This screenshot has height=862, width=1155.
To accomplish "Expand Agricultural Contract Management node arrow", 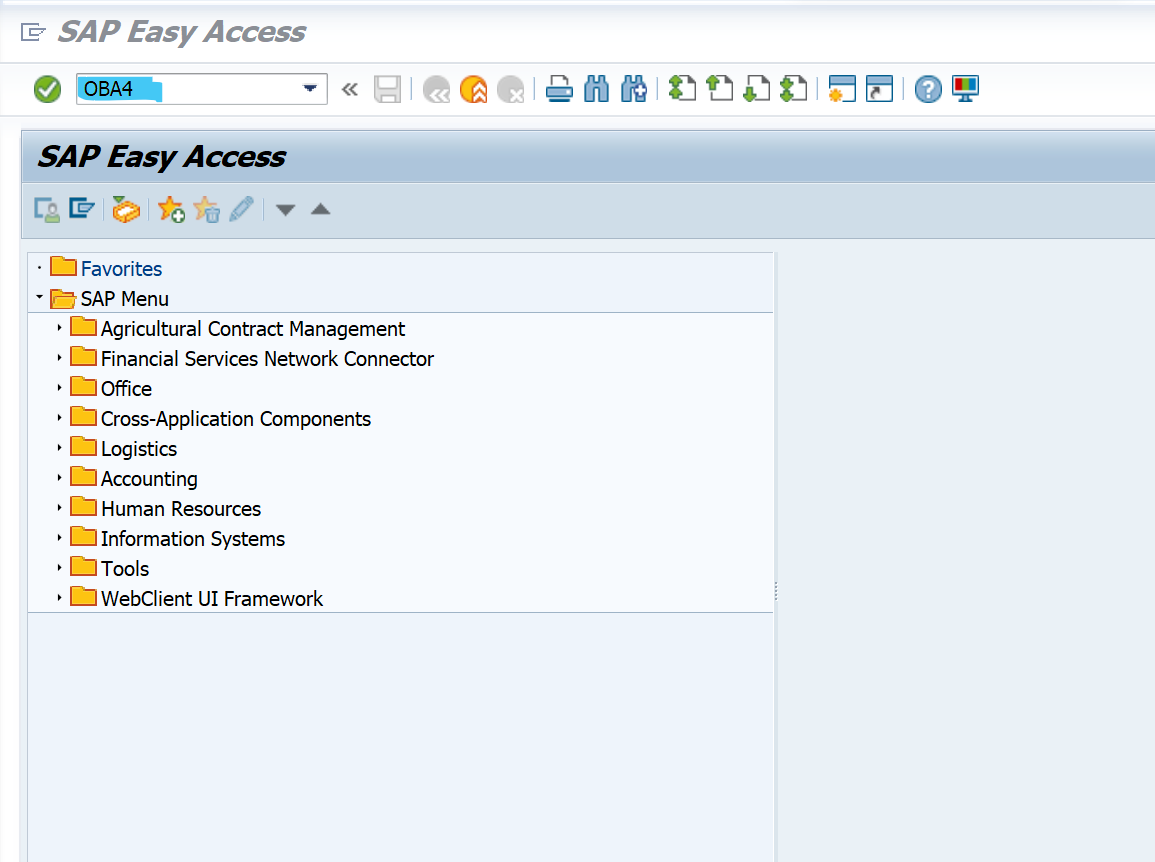I will tap(60, 328).
